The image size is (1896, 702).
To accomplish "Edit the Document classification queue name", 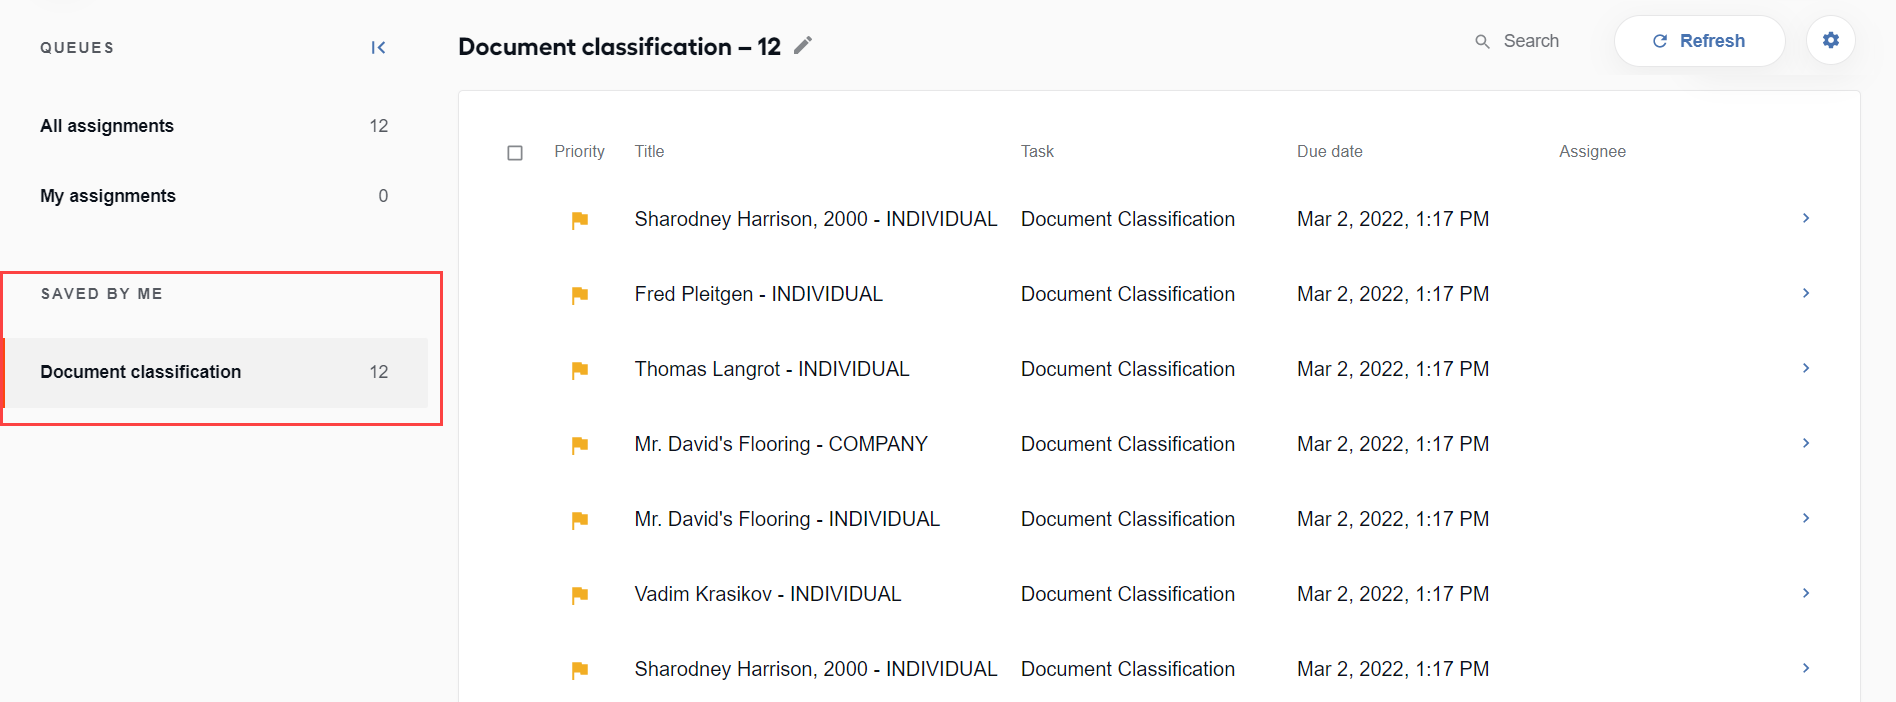I will coord(803,45).
